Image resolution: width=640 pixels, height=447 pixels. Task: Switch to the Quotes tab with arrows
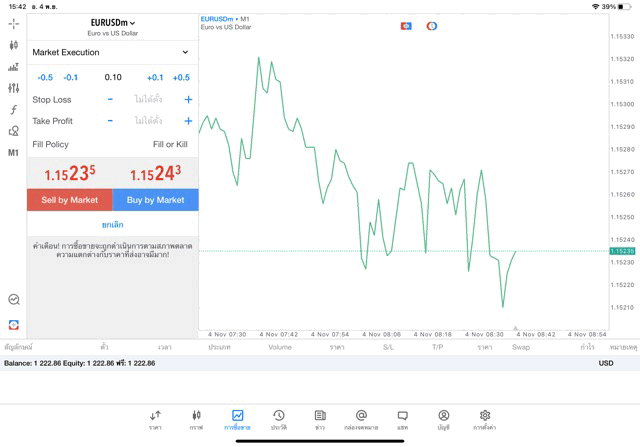coord(155,419)
